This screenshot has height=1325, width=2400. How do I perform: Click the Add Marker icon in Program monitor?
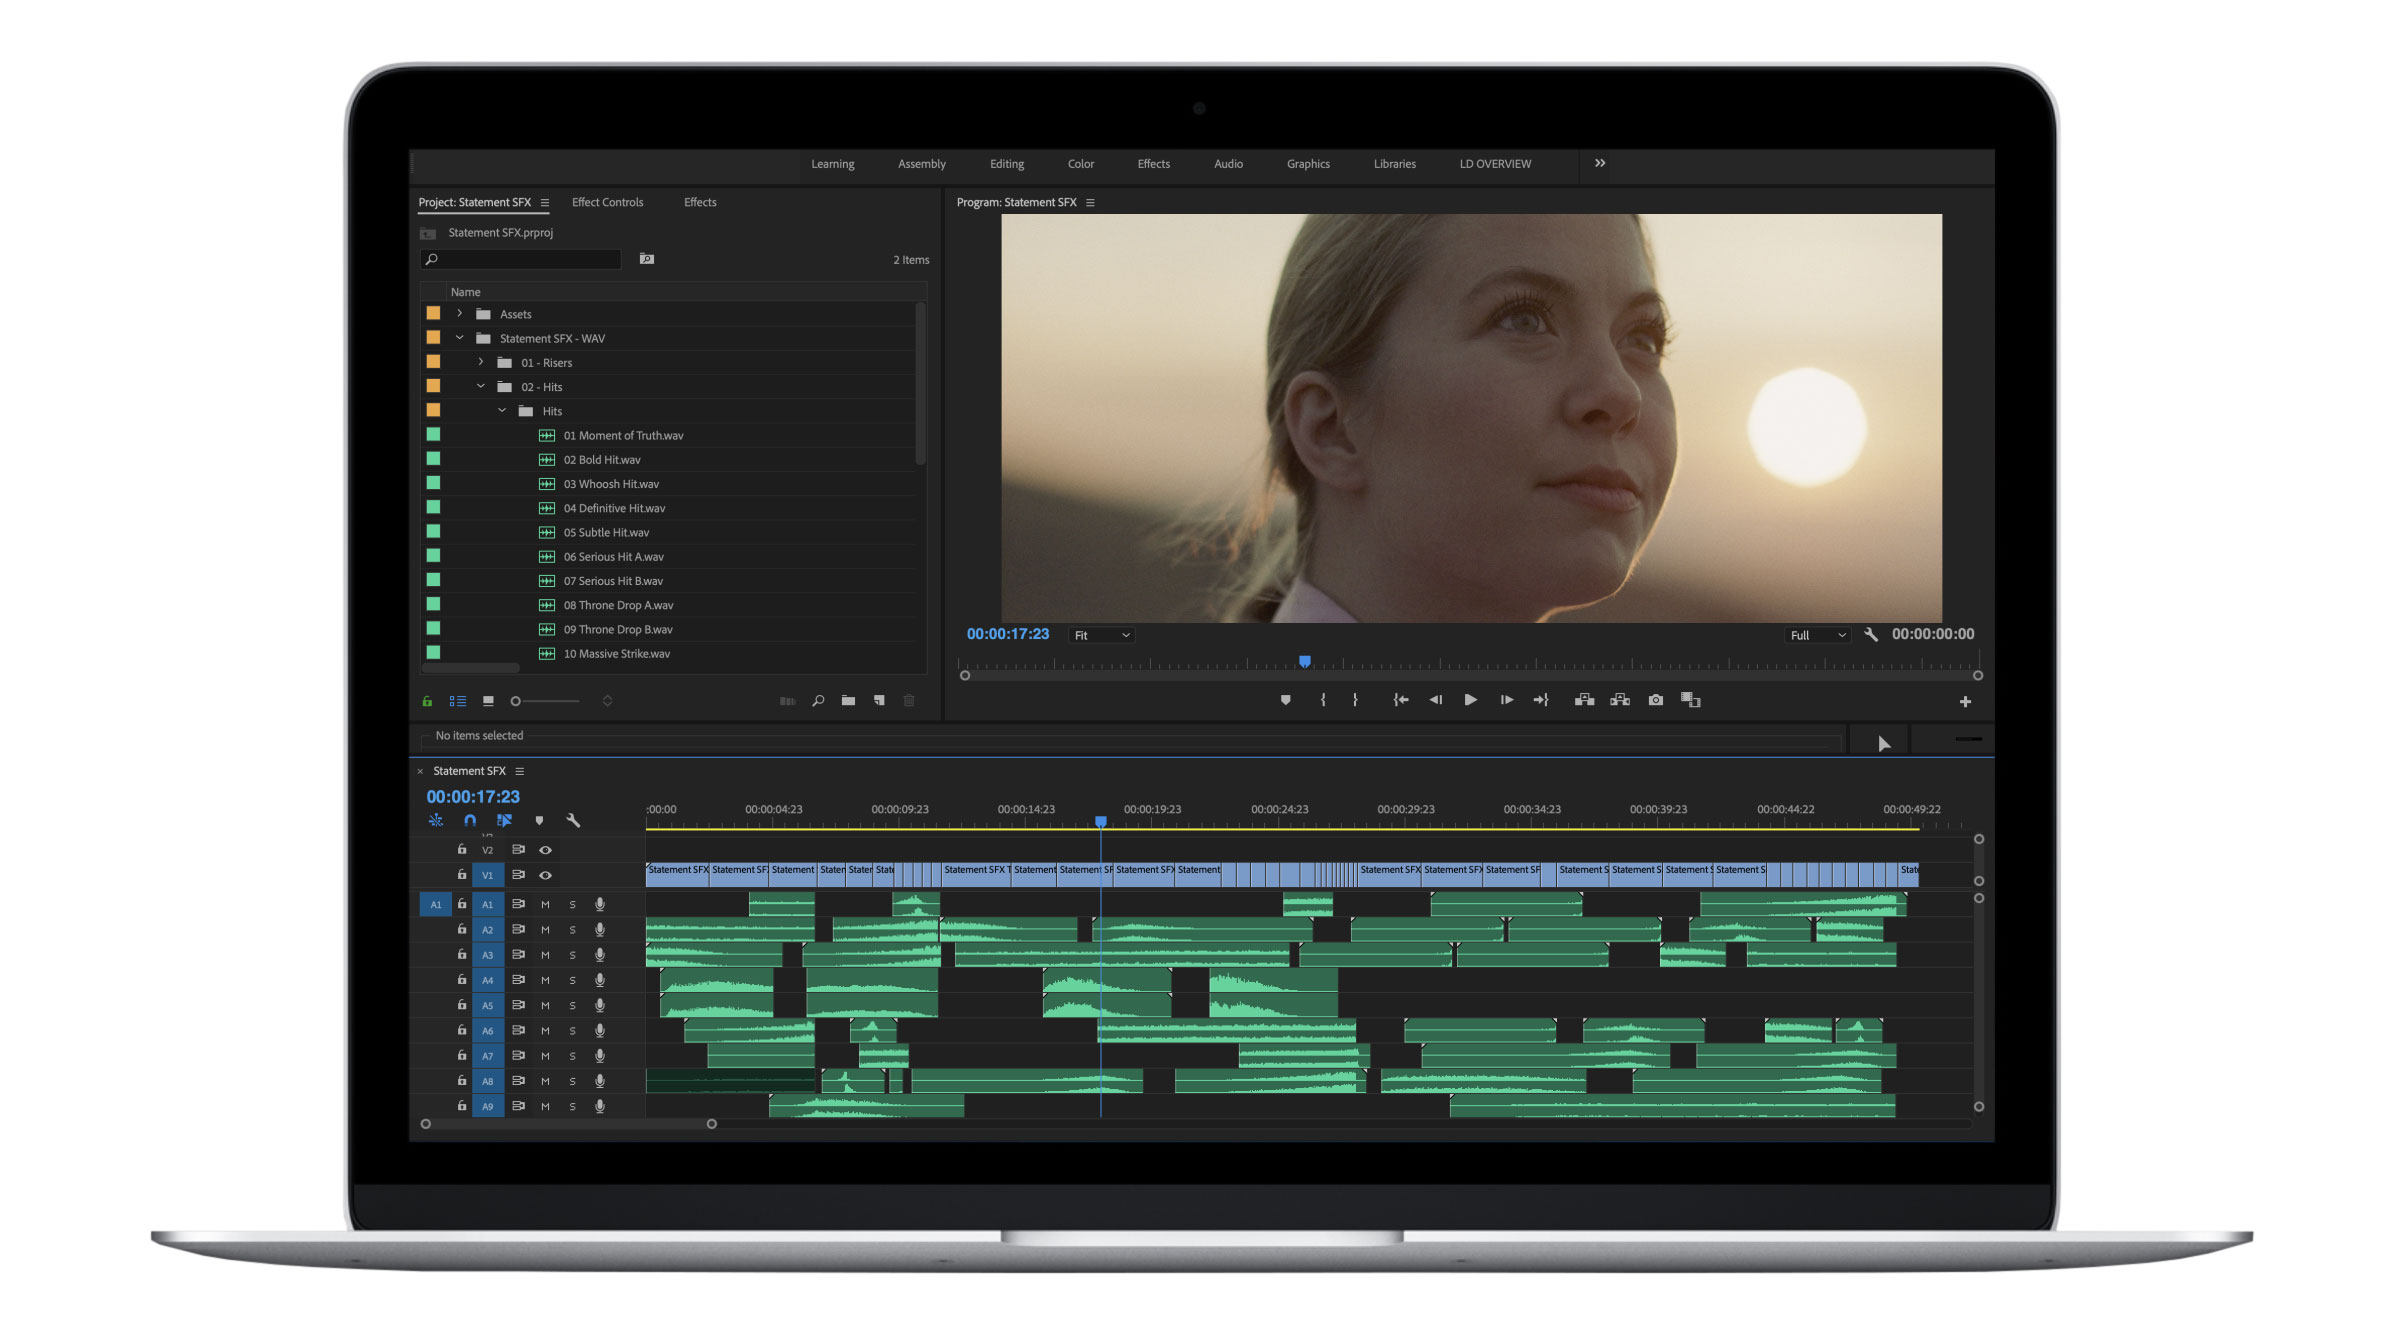coord(1285,700)
